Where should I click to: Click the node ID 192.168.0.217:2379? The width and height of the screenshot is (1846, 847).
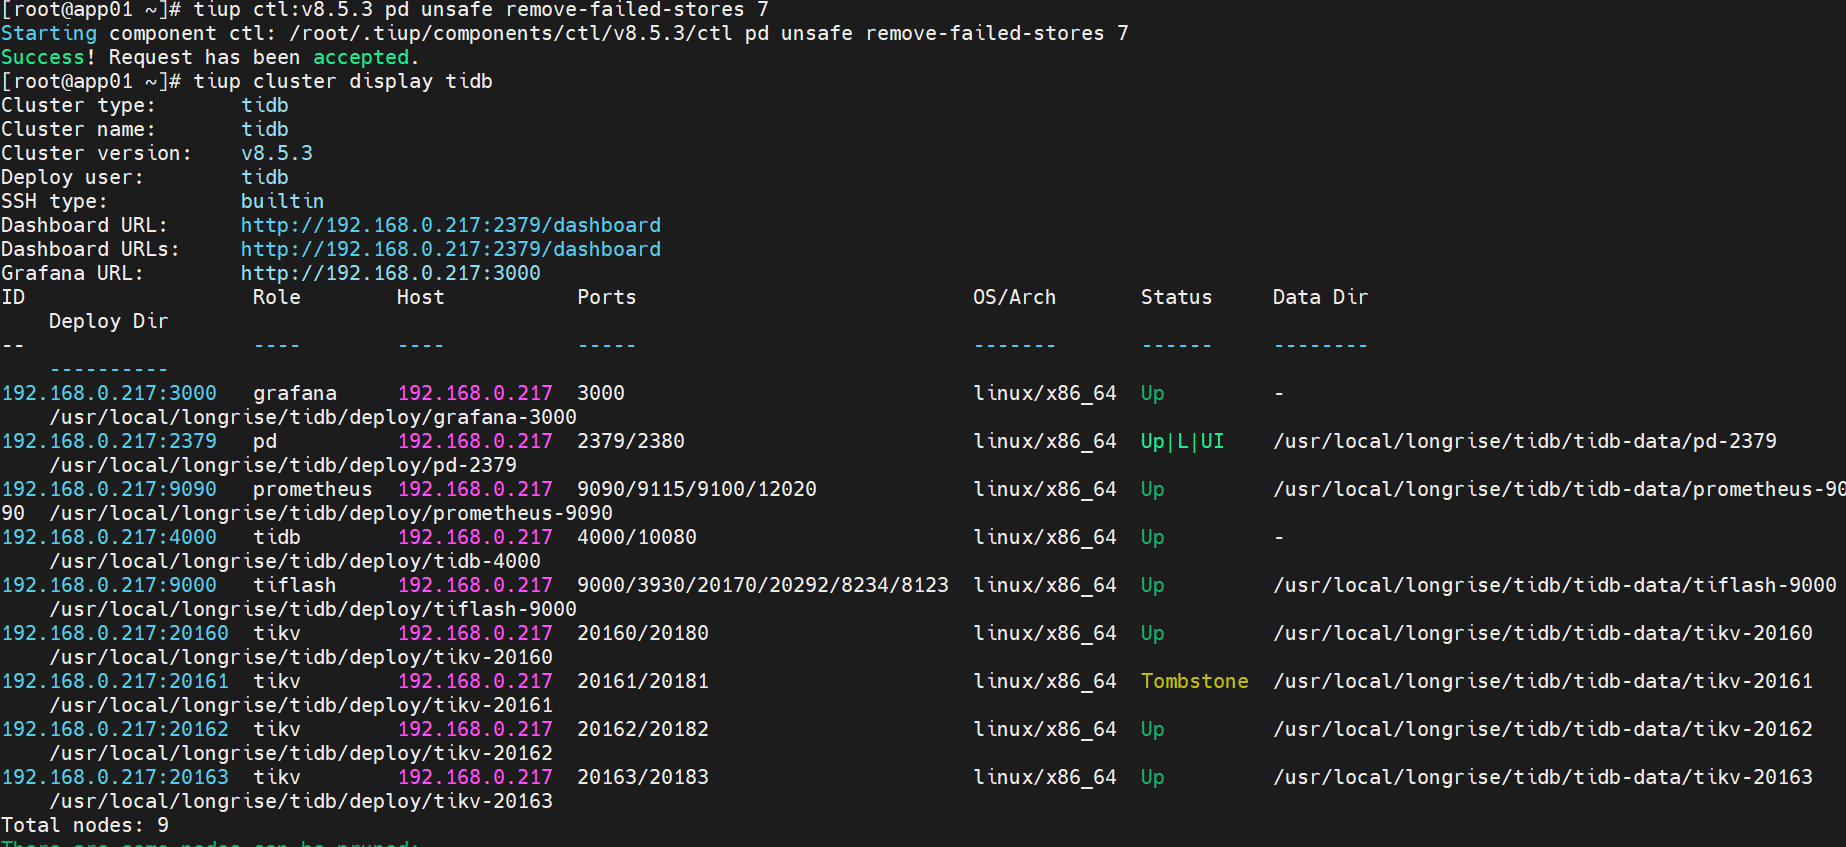tap(109, 441)
